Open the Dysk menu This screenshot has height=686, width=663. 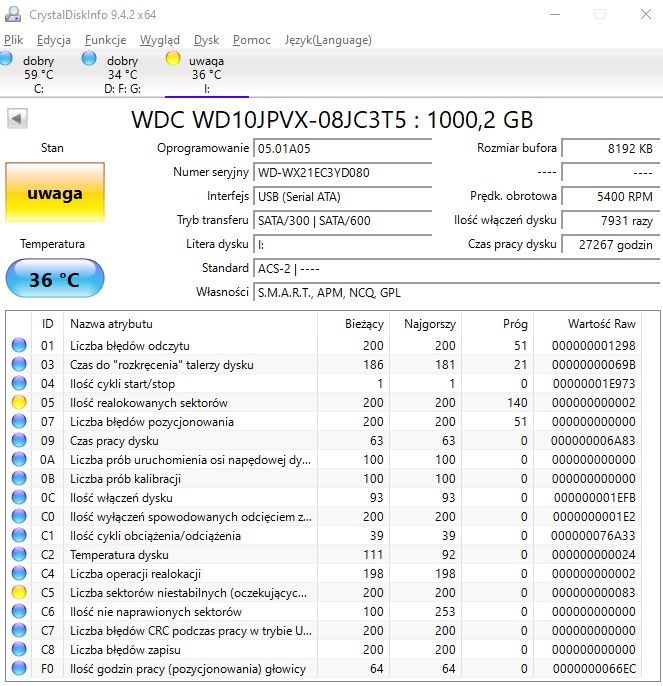206,40
